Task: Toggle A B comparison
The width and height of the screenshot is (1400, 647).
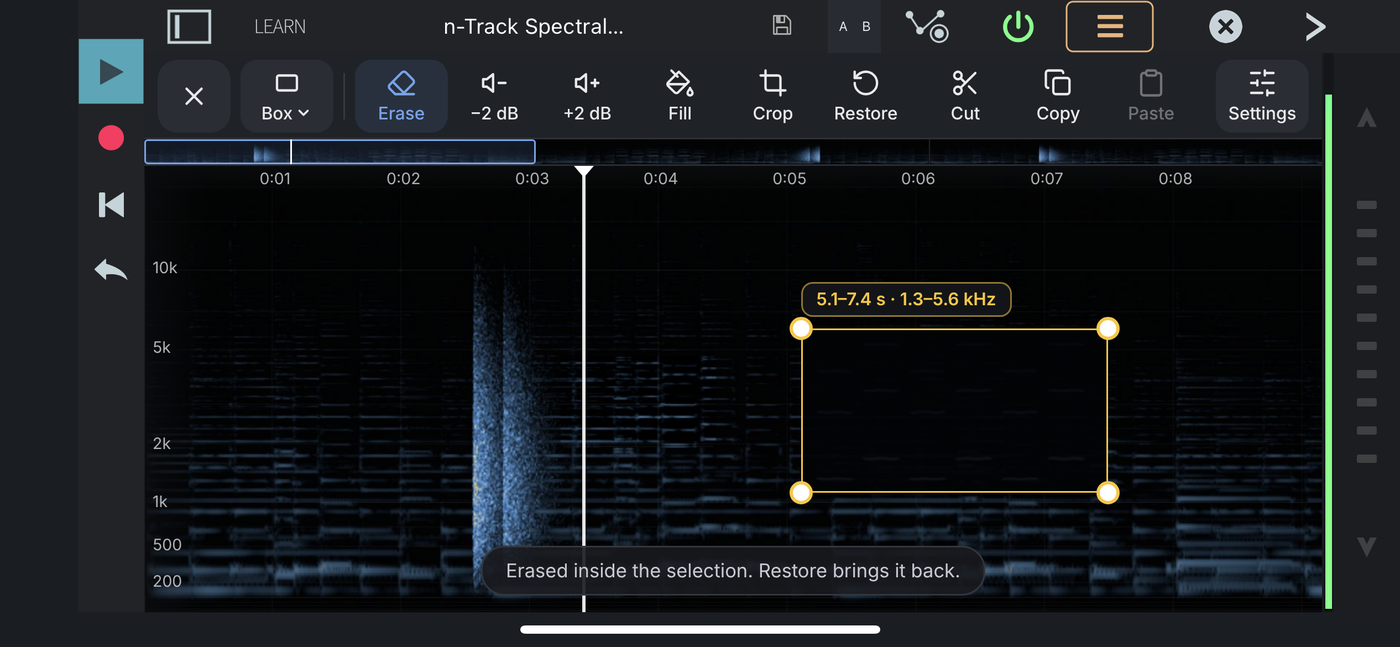Action: point(854,27)
